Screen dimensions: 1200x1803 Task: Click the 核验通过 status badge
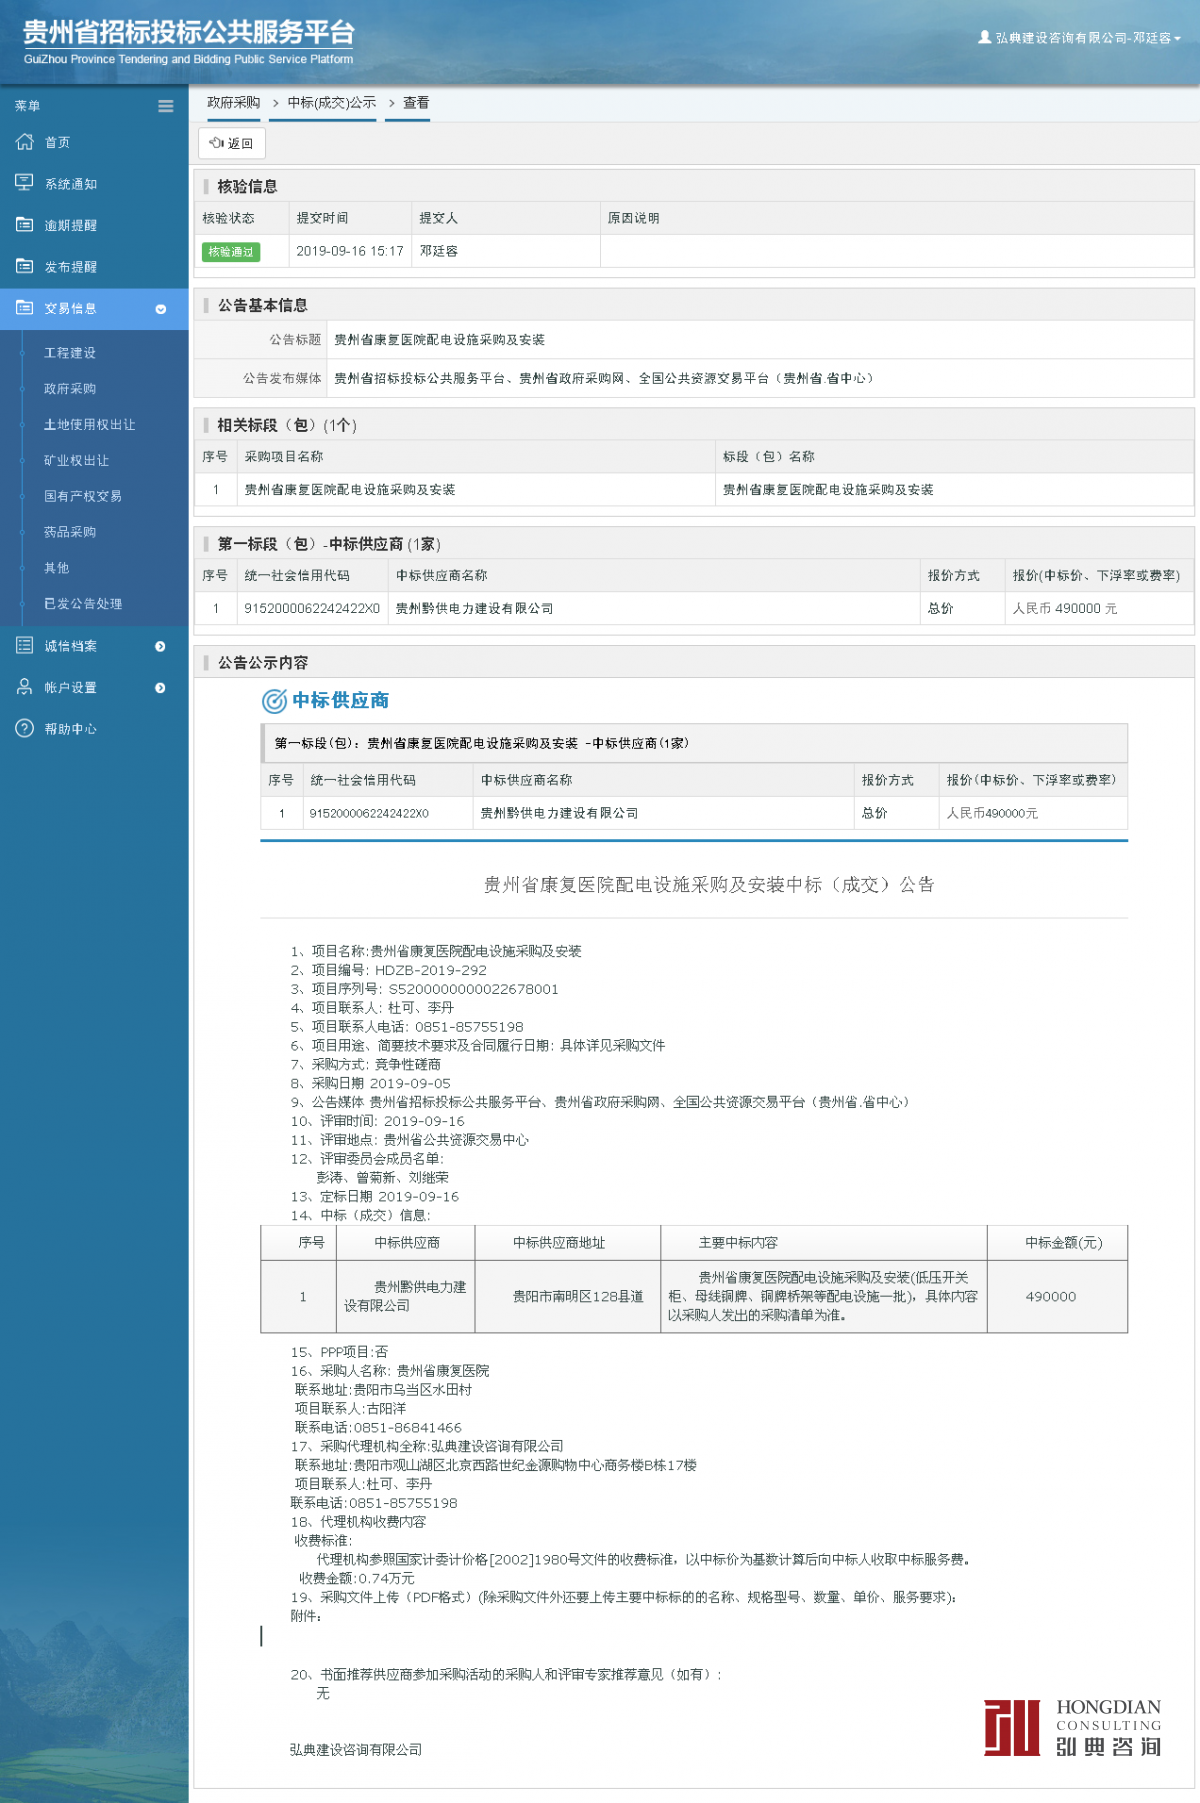coord(231,252)
